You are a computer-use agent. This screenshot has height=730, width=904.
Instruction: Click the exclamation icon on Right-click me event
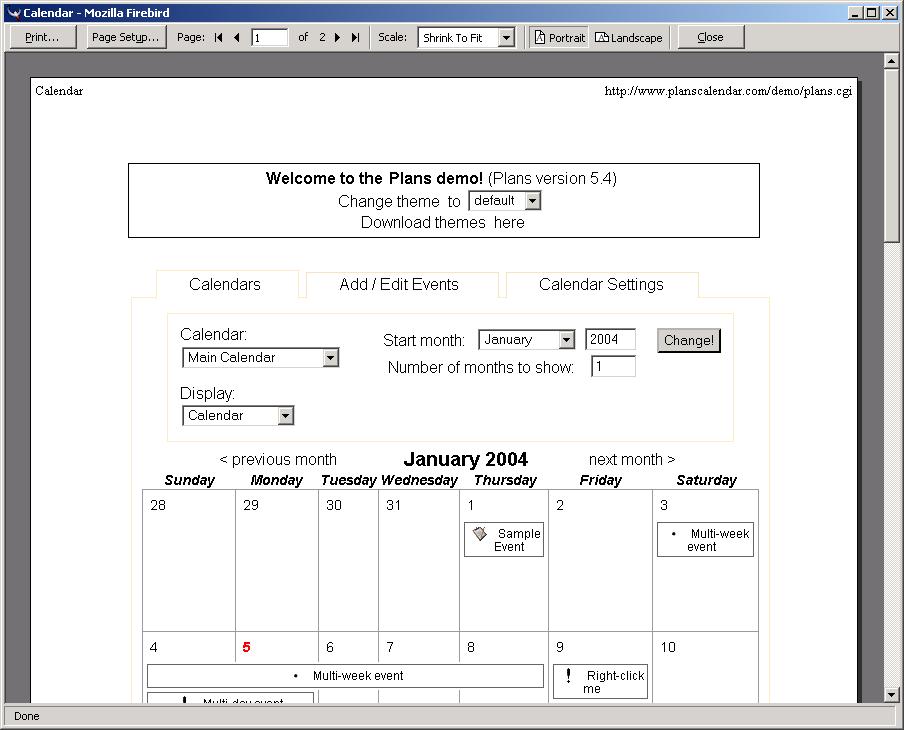(568, 675)
